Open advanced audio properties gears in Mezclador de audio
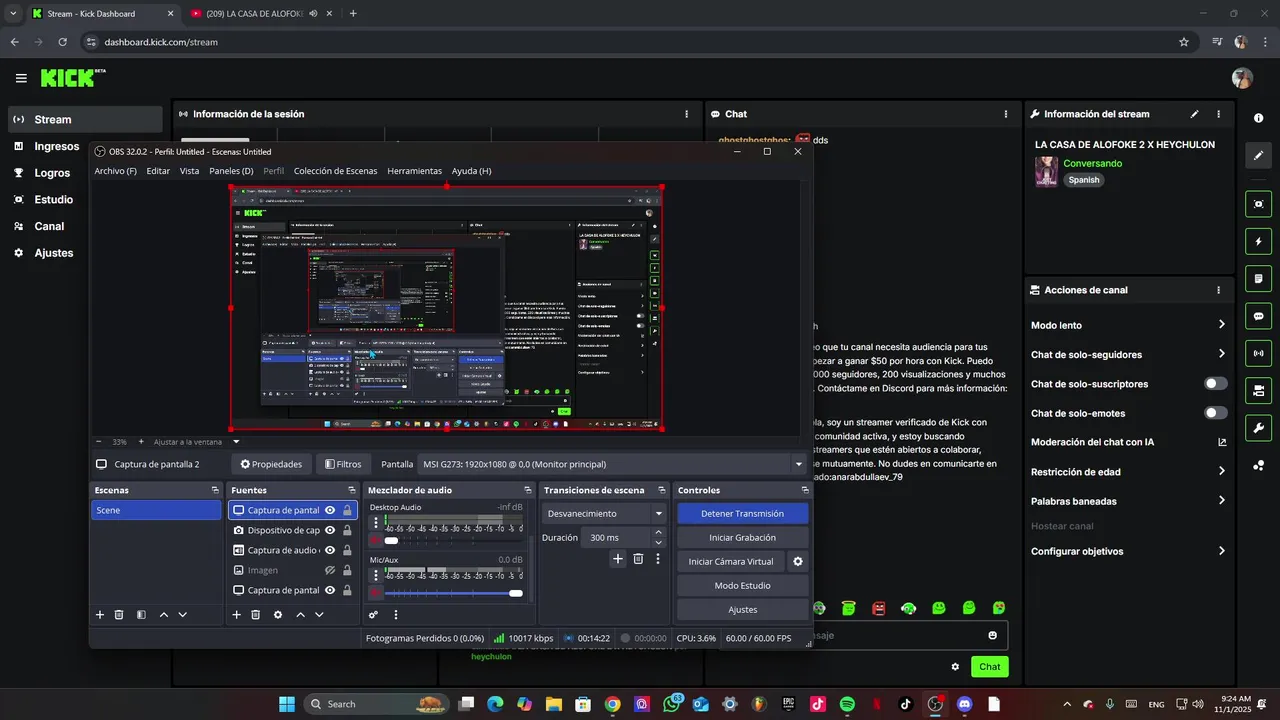 [373, 615]
